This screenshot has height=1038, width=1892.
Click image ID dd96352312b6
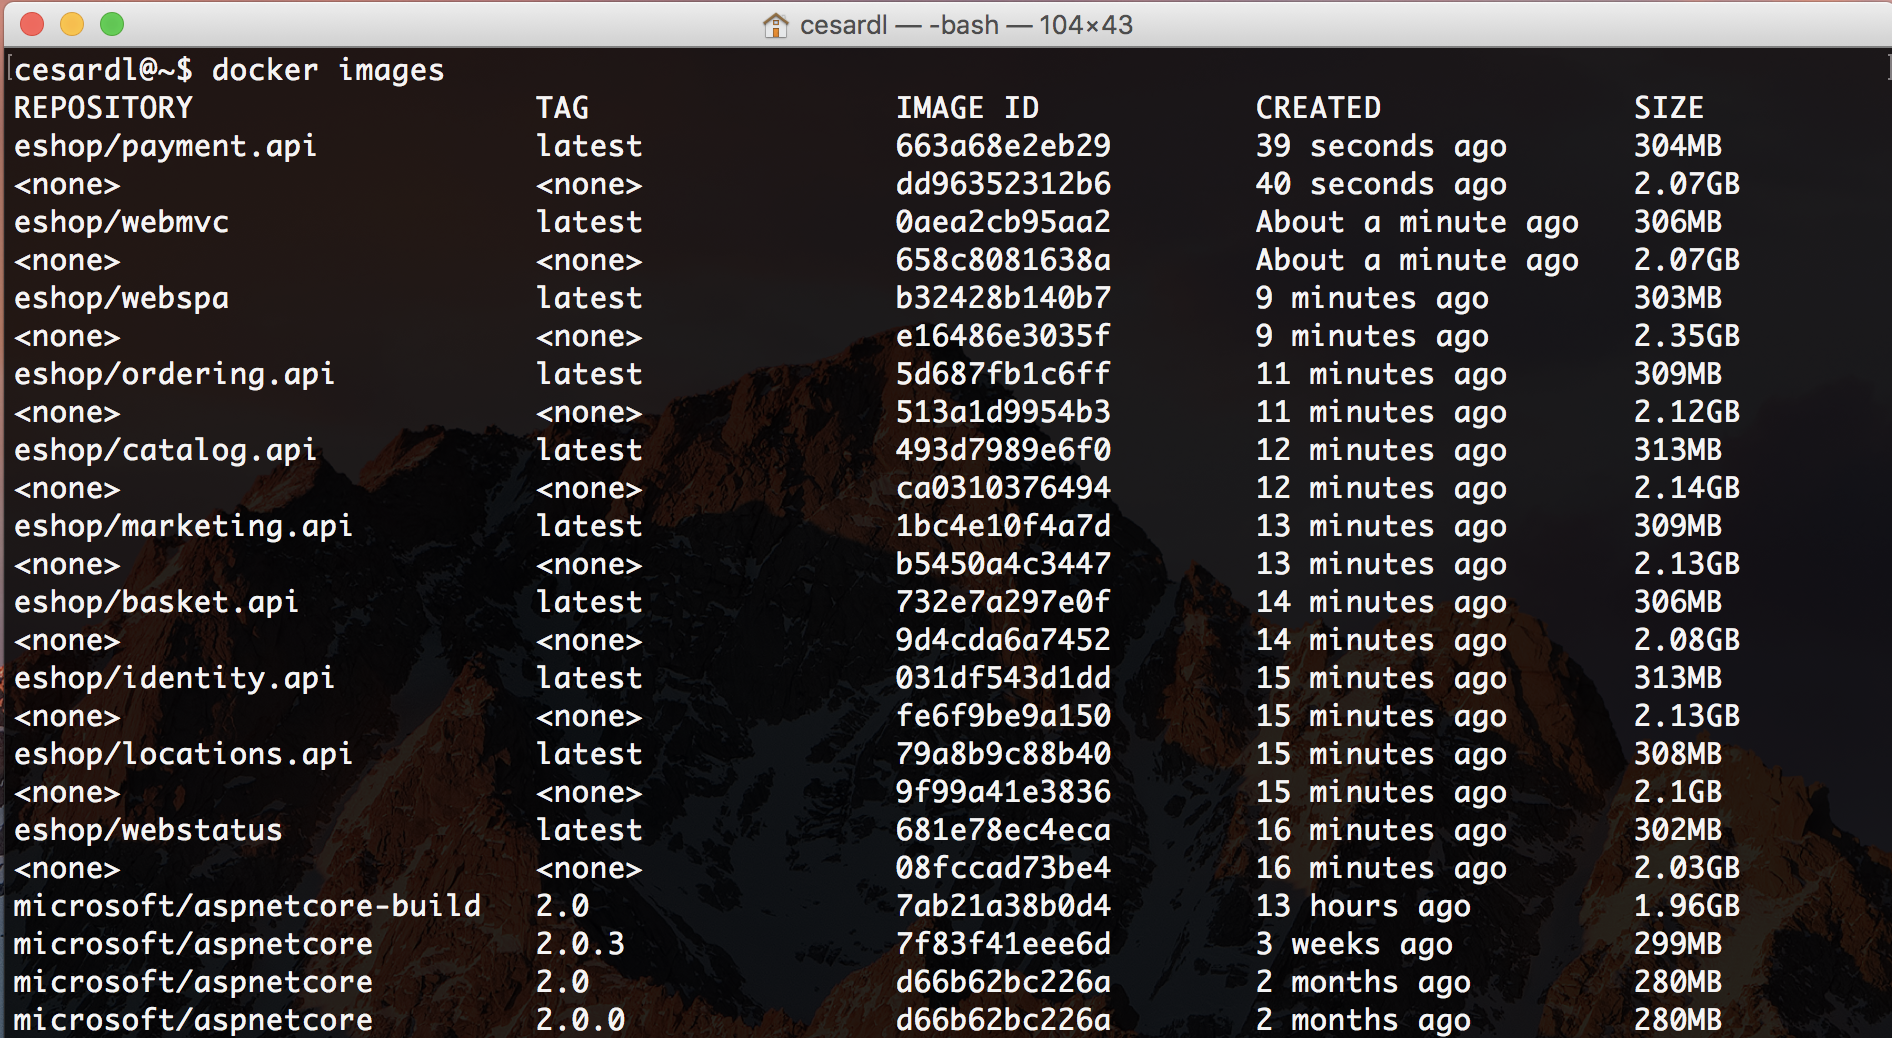1003,184
